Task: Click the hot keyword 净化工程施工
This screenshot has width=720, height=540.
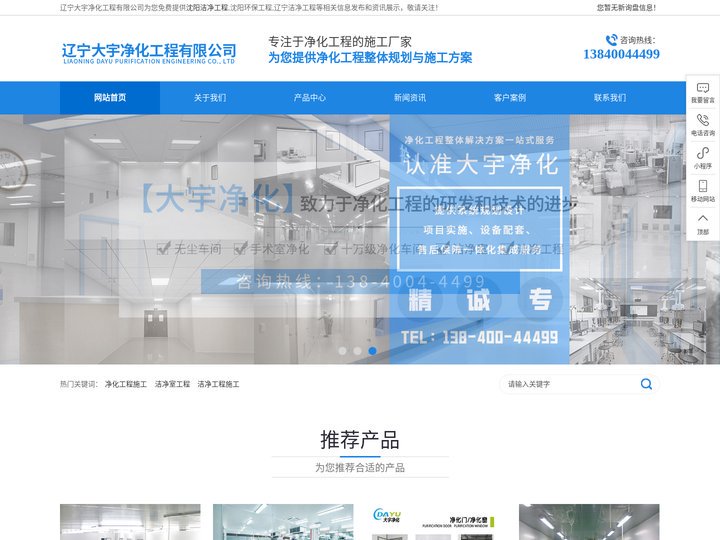Action: click(126, 384)
